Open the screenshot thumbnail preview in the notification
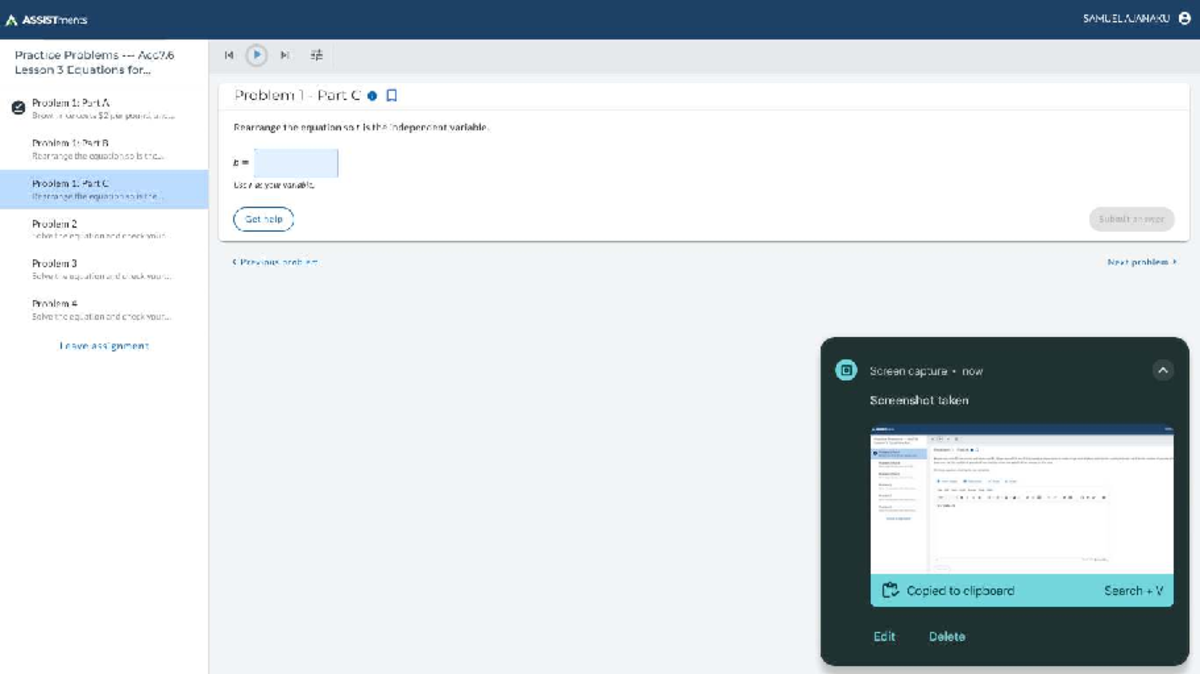 [1021, 500]
